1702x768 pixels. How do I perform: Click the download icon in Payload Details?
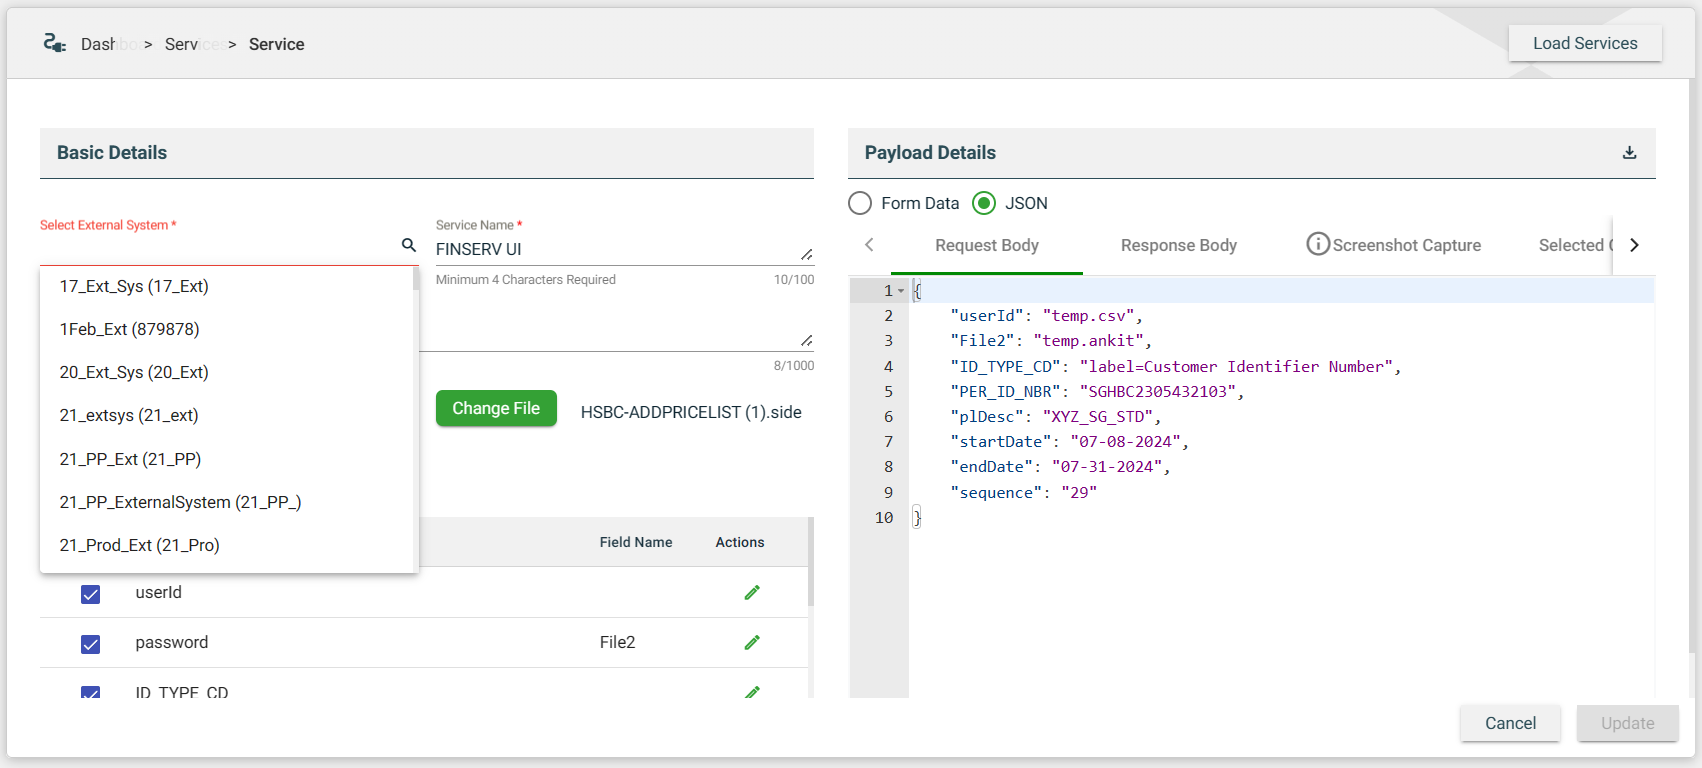pyautogui.click(x=1629, y=153)
